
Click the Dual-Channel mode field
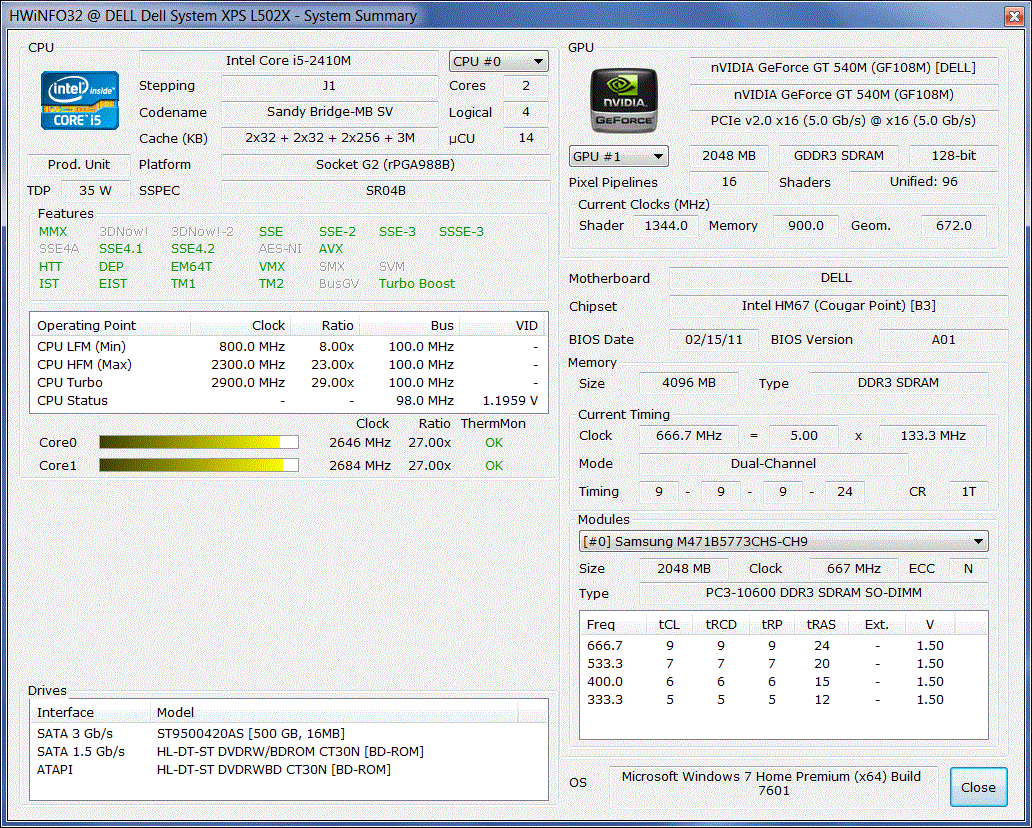pyautogui.click(x=773, y=464)
